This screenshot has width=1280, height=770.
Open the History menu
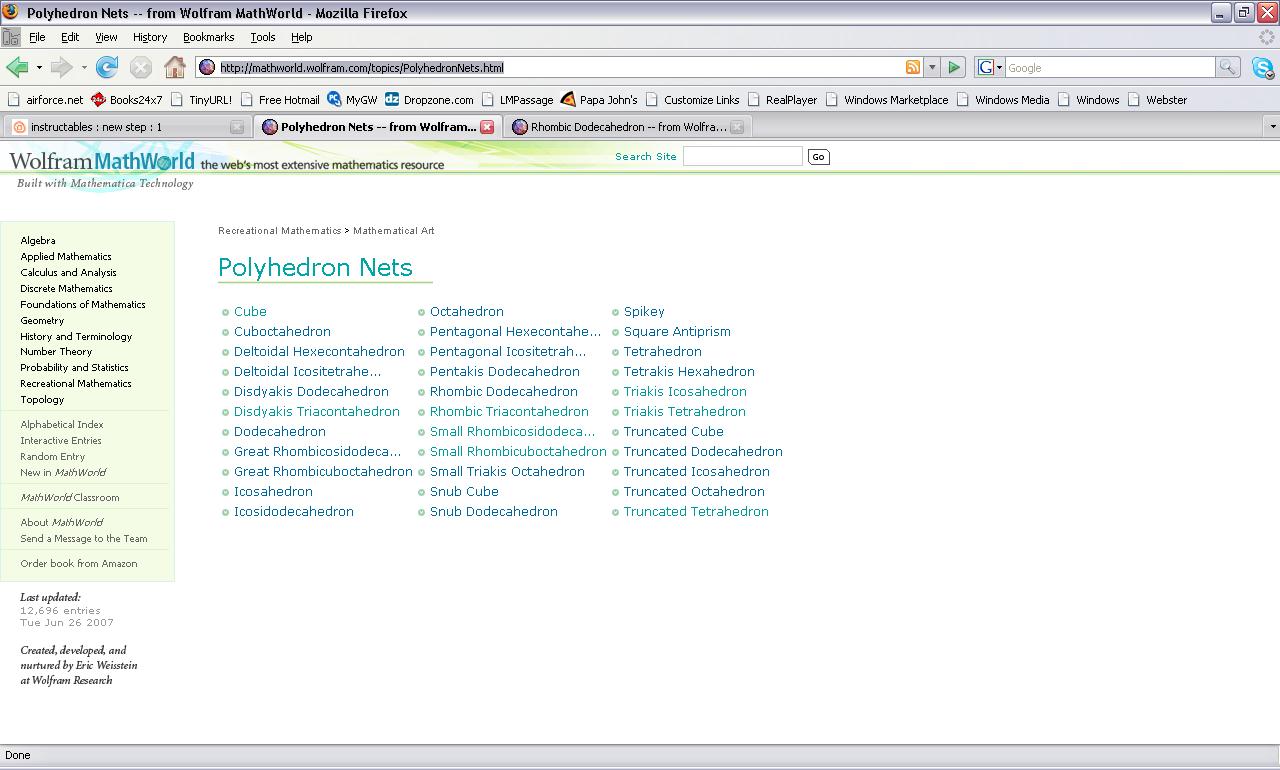coord(150,37)
